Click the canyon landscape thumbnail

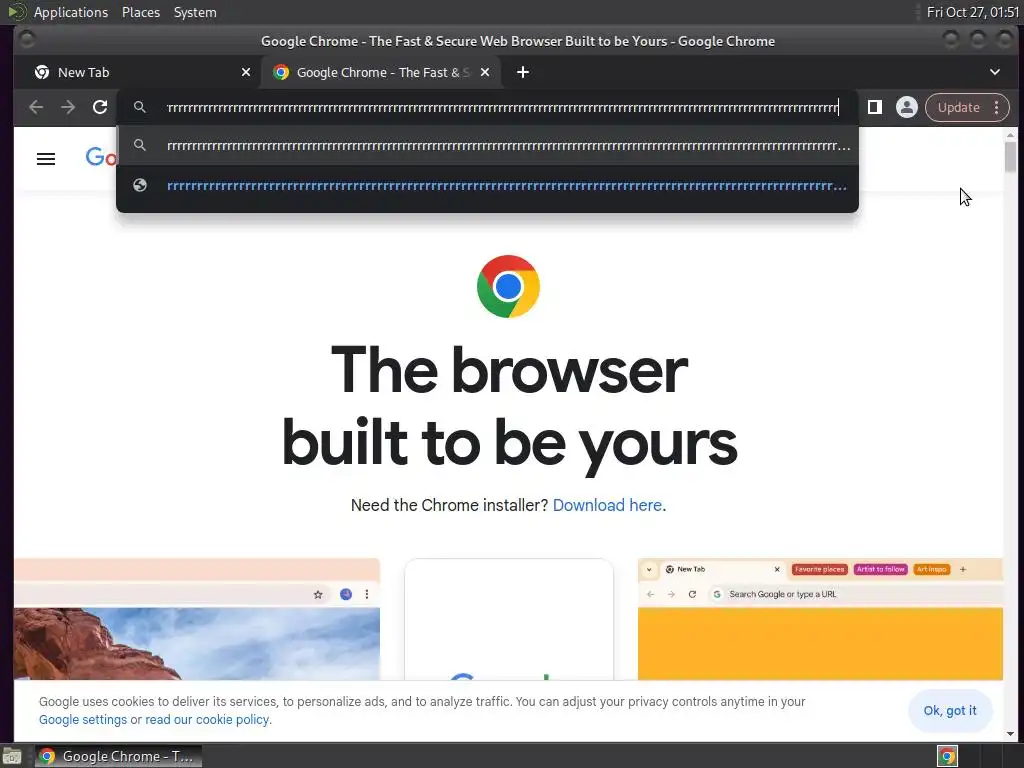click(197, 644)
